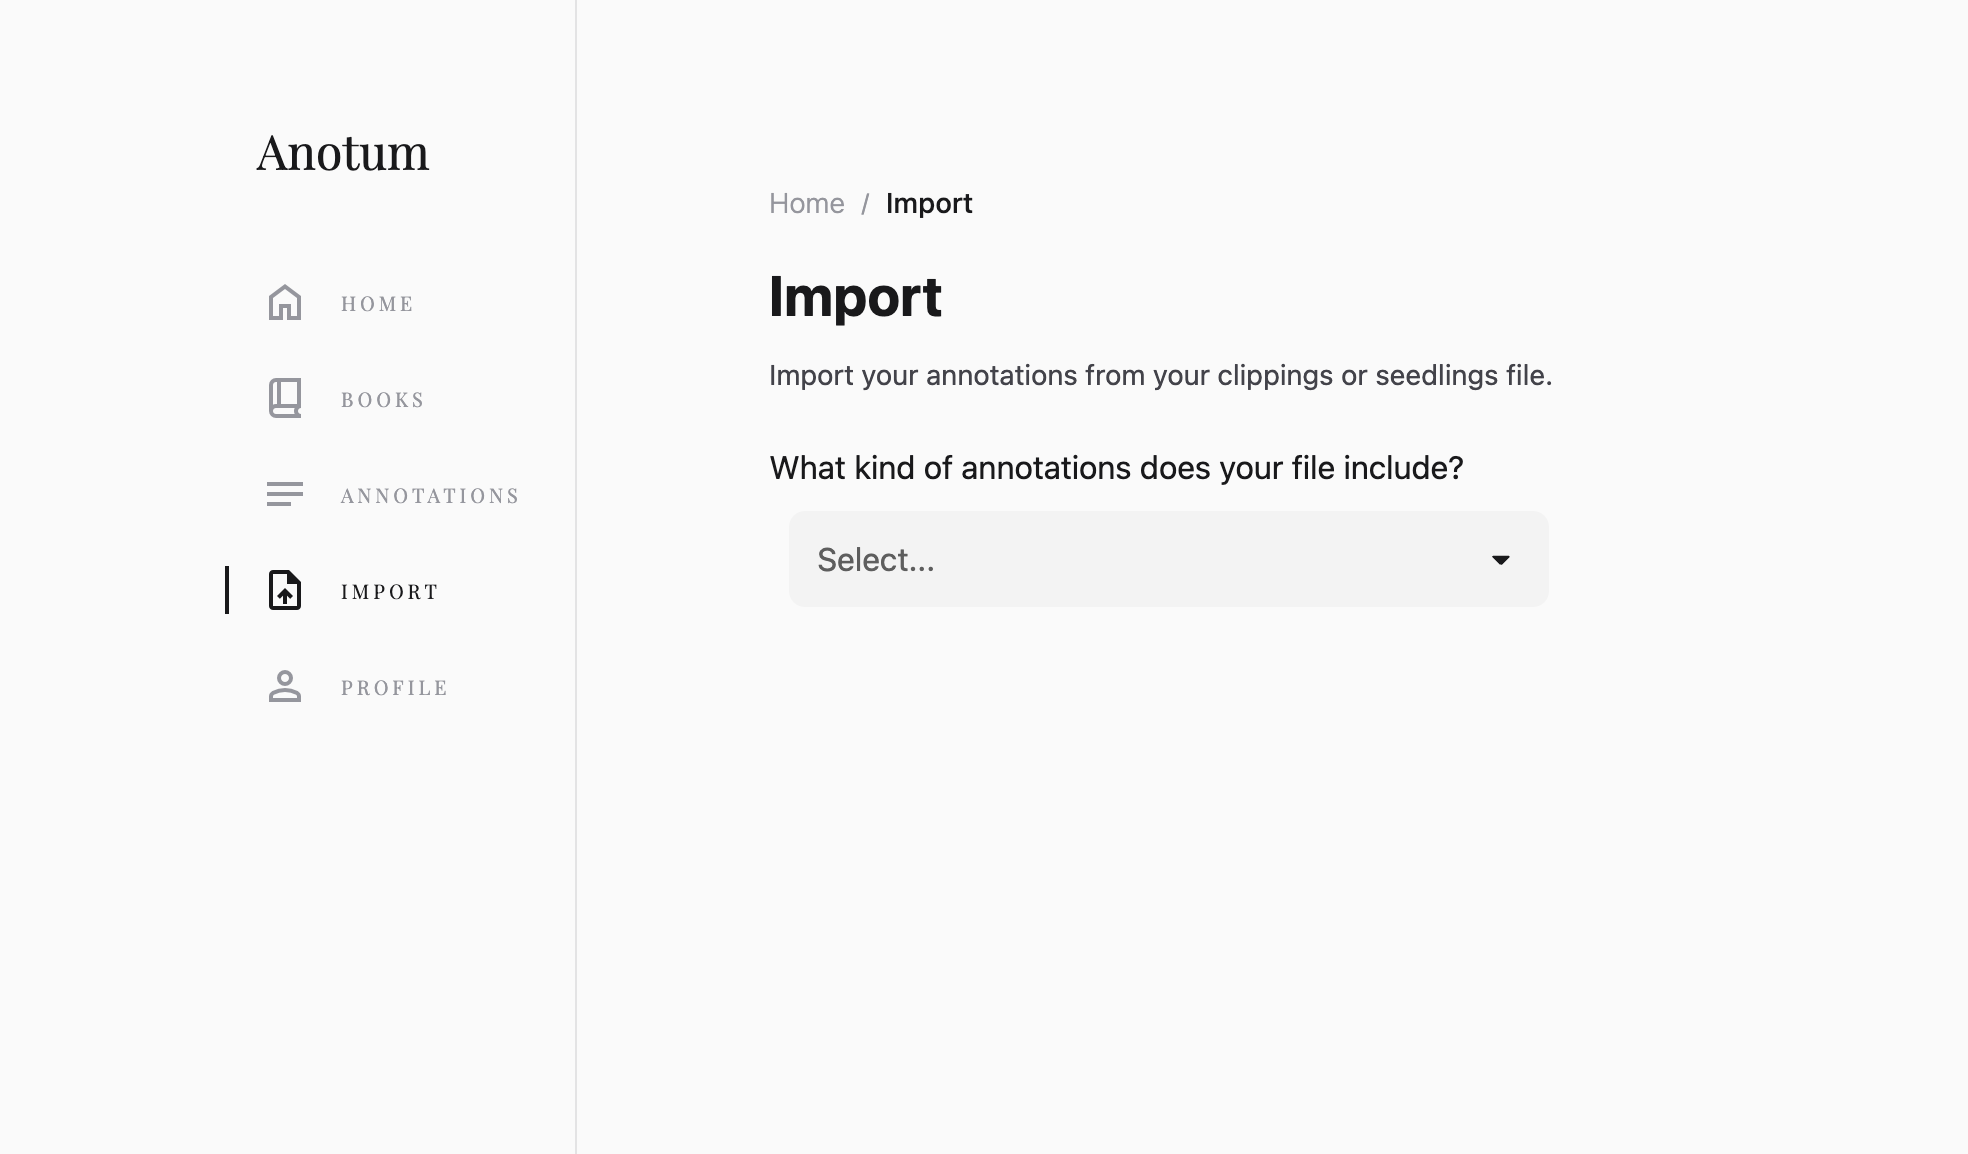This screenshot has width=1968, height=1154.
Task: Click the active indicator bar beside Import
Action: [227, 590]
